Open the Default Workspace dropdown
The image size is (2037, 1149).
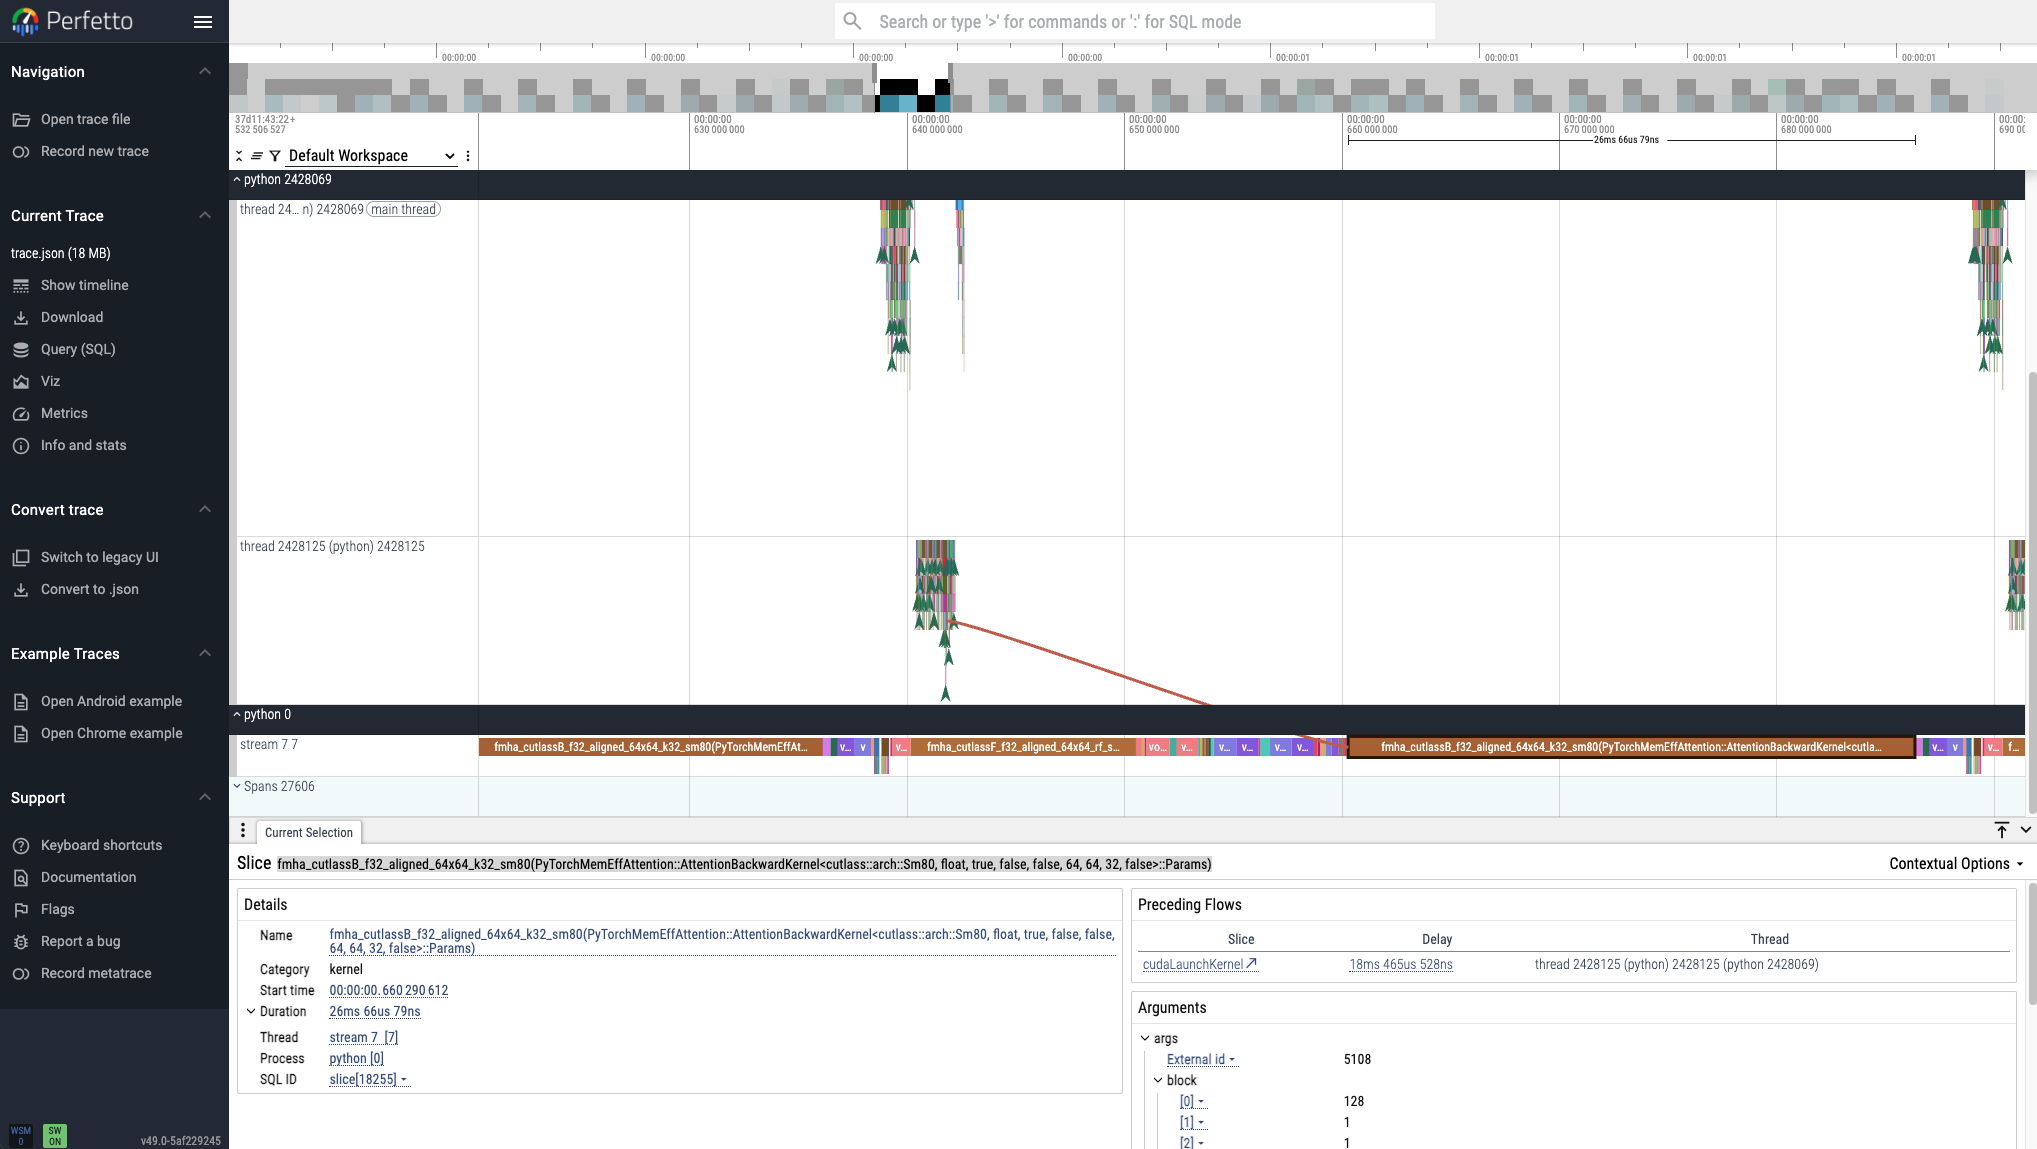click(370, 156)
